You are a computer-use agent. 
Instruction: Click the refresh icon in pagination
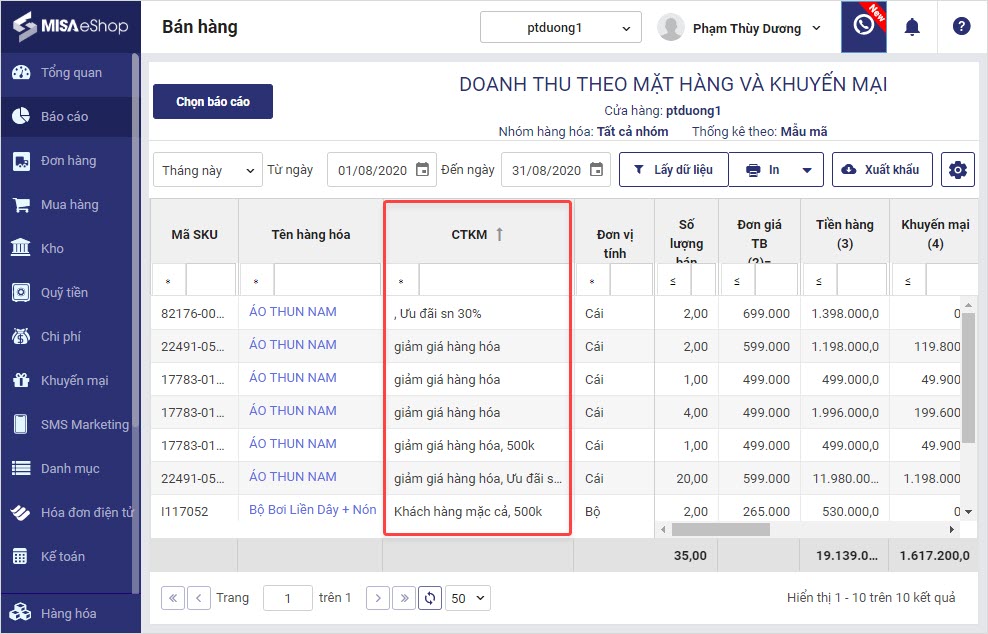click(x=430, y=598)
